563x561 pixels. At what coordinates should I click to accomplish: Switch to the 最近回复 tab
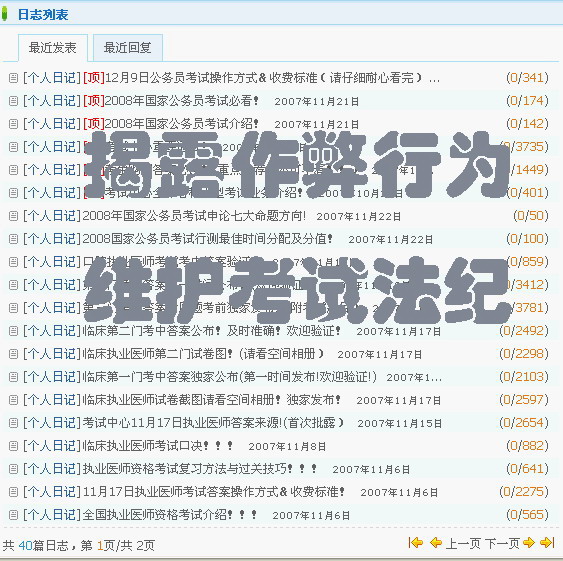[128, 48]
